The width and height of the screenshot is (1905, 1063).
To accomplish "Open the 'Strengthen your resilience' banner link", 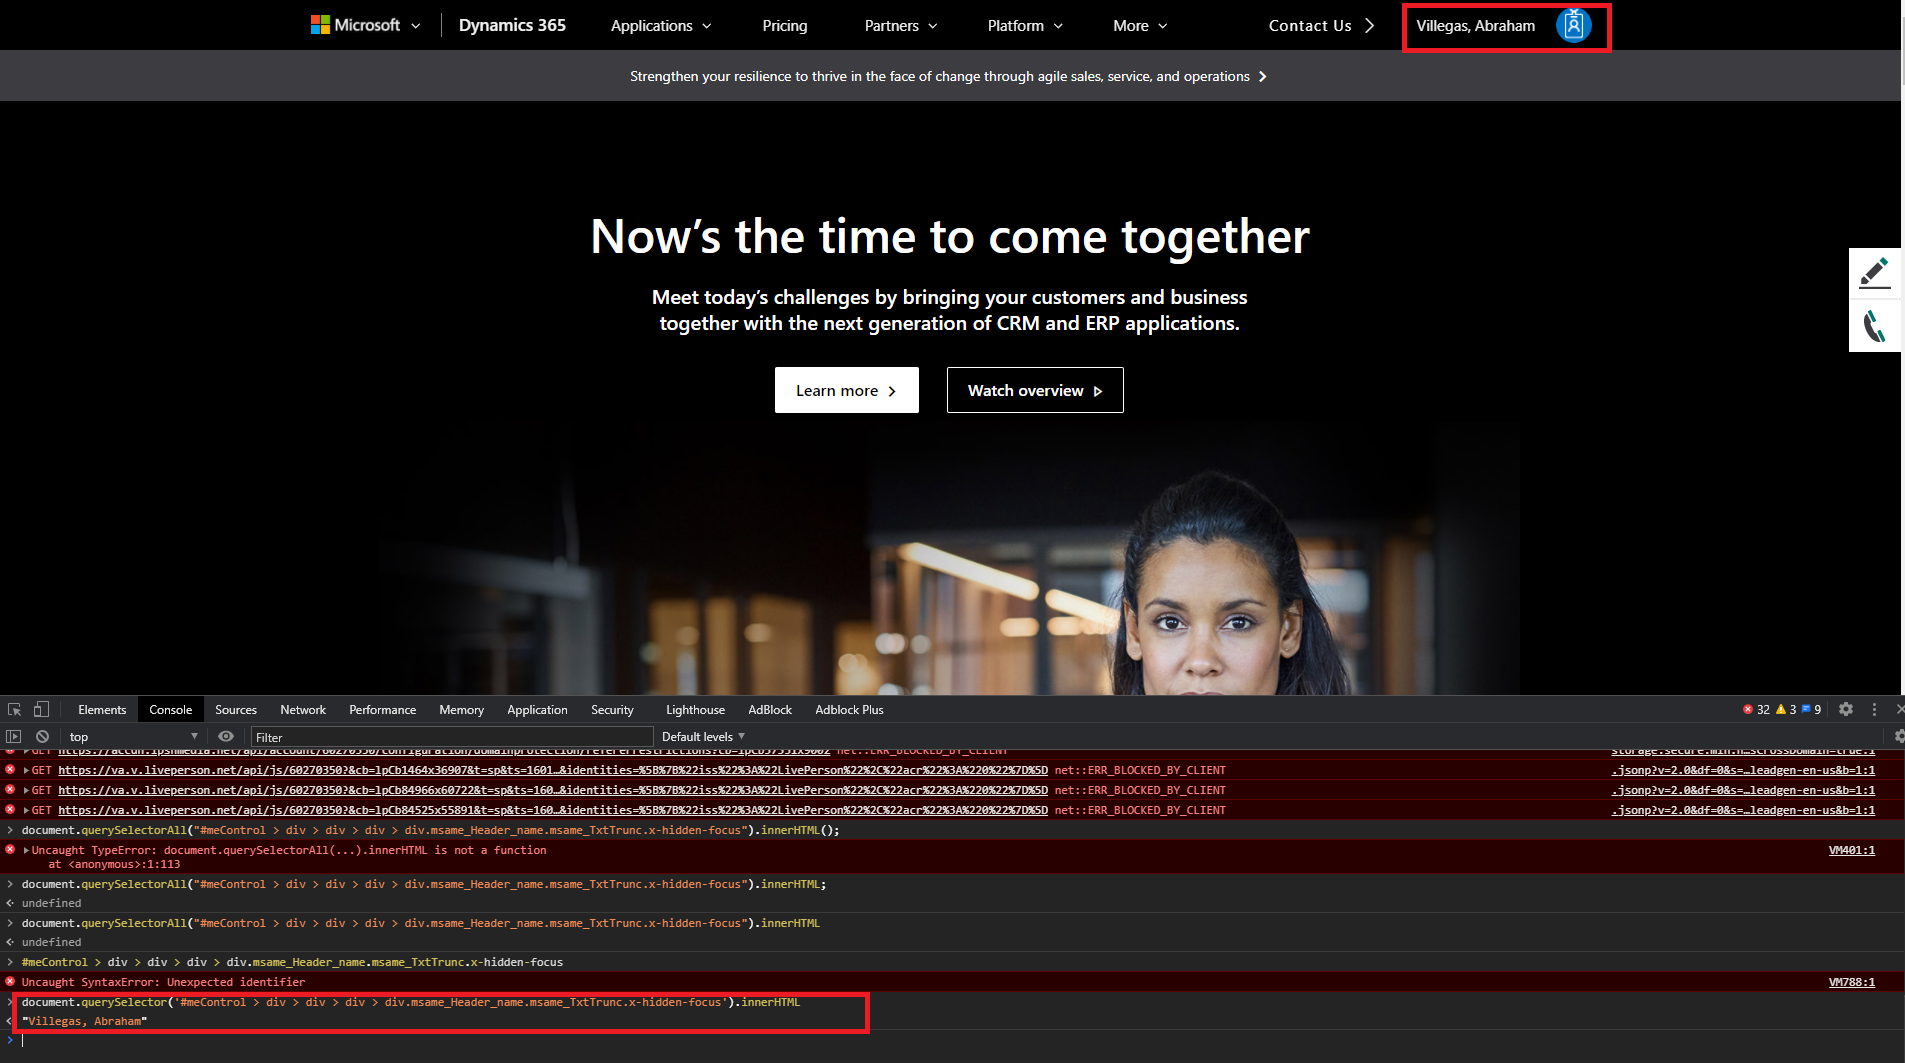I will (948, 76).
